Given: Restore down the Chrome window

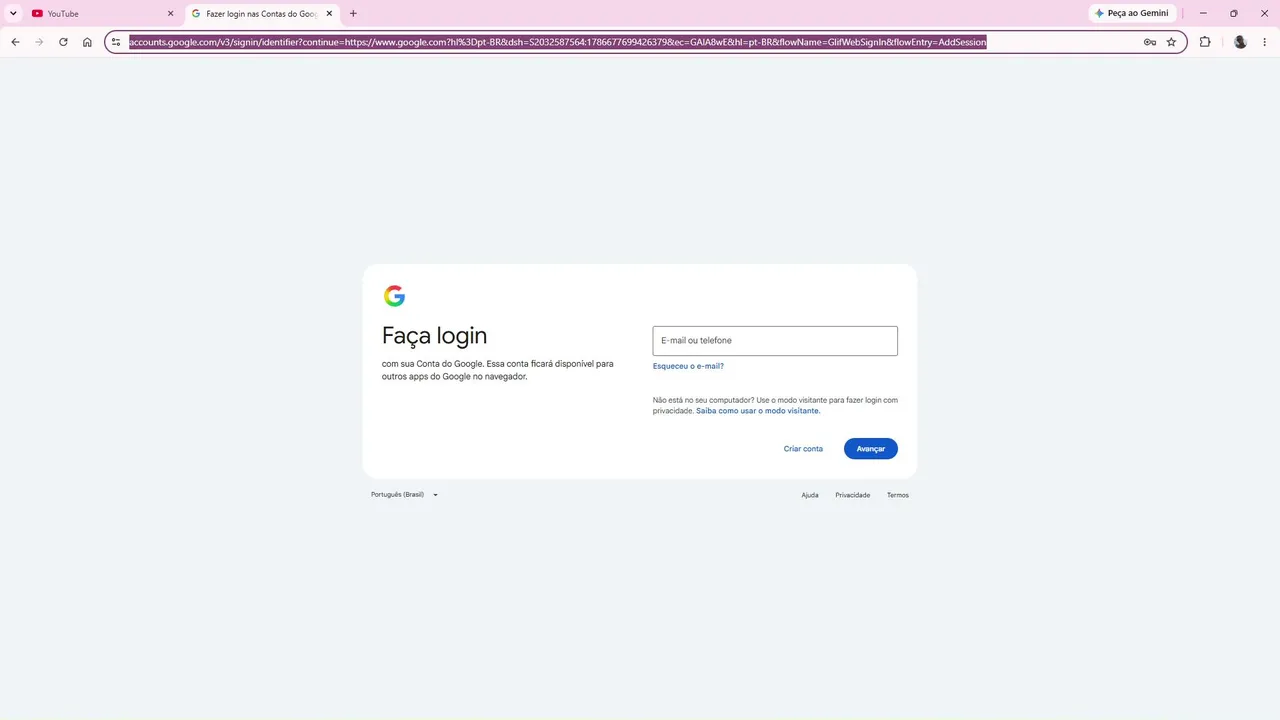Looking at the screenshot, I should click(x=1234, y=13).
